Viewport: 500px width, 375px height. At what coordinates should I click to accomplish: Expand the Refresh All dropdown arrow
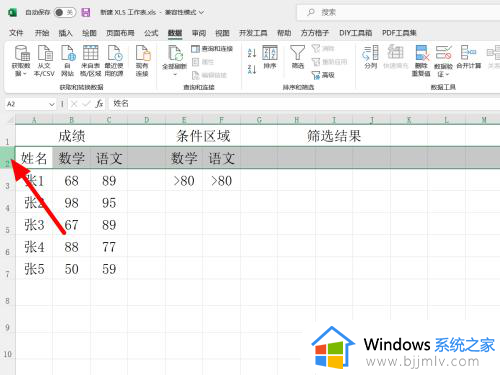(175, 74)
